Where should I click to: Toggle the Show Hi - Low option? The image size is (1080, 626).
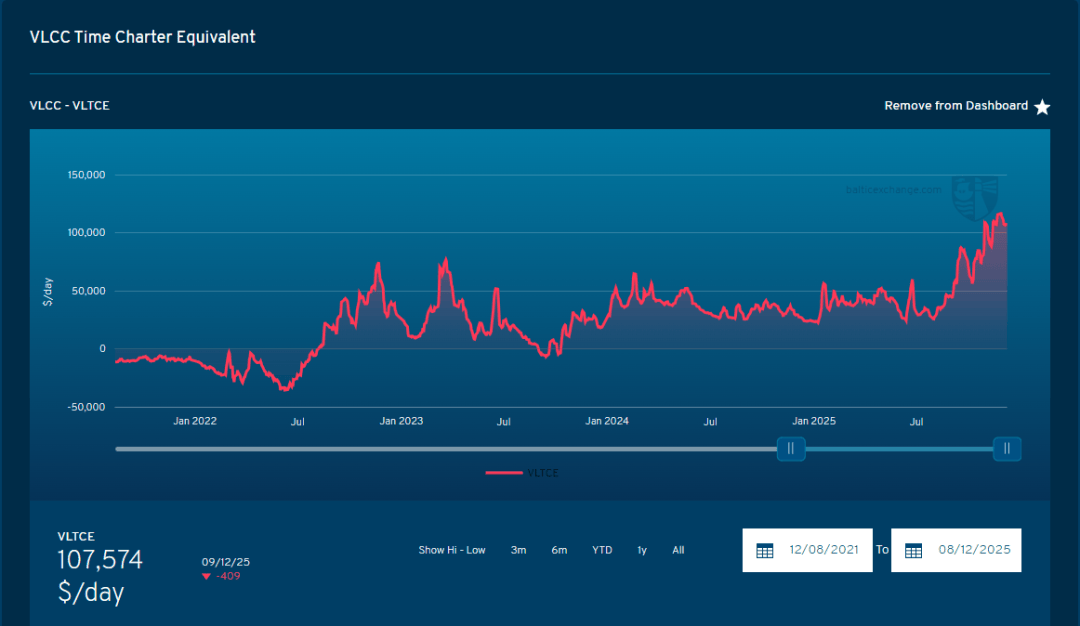point(452,550)
